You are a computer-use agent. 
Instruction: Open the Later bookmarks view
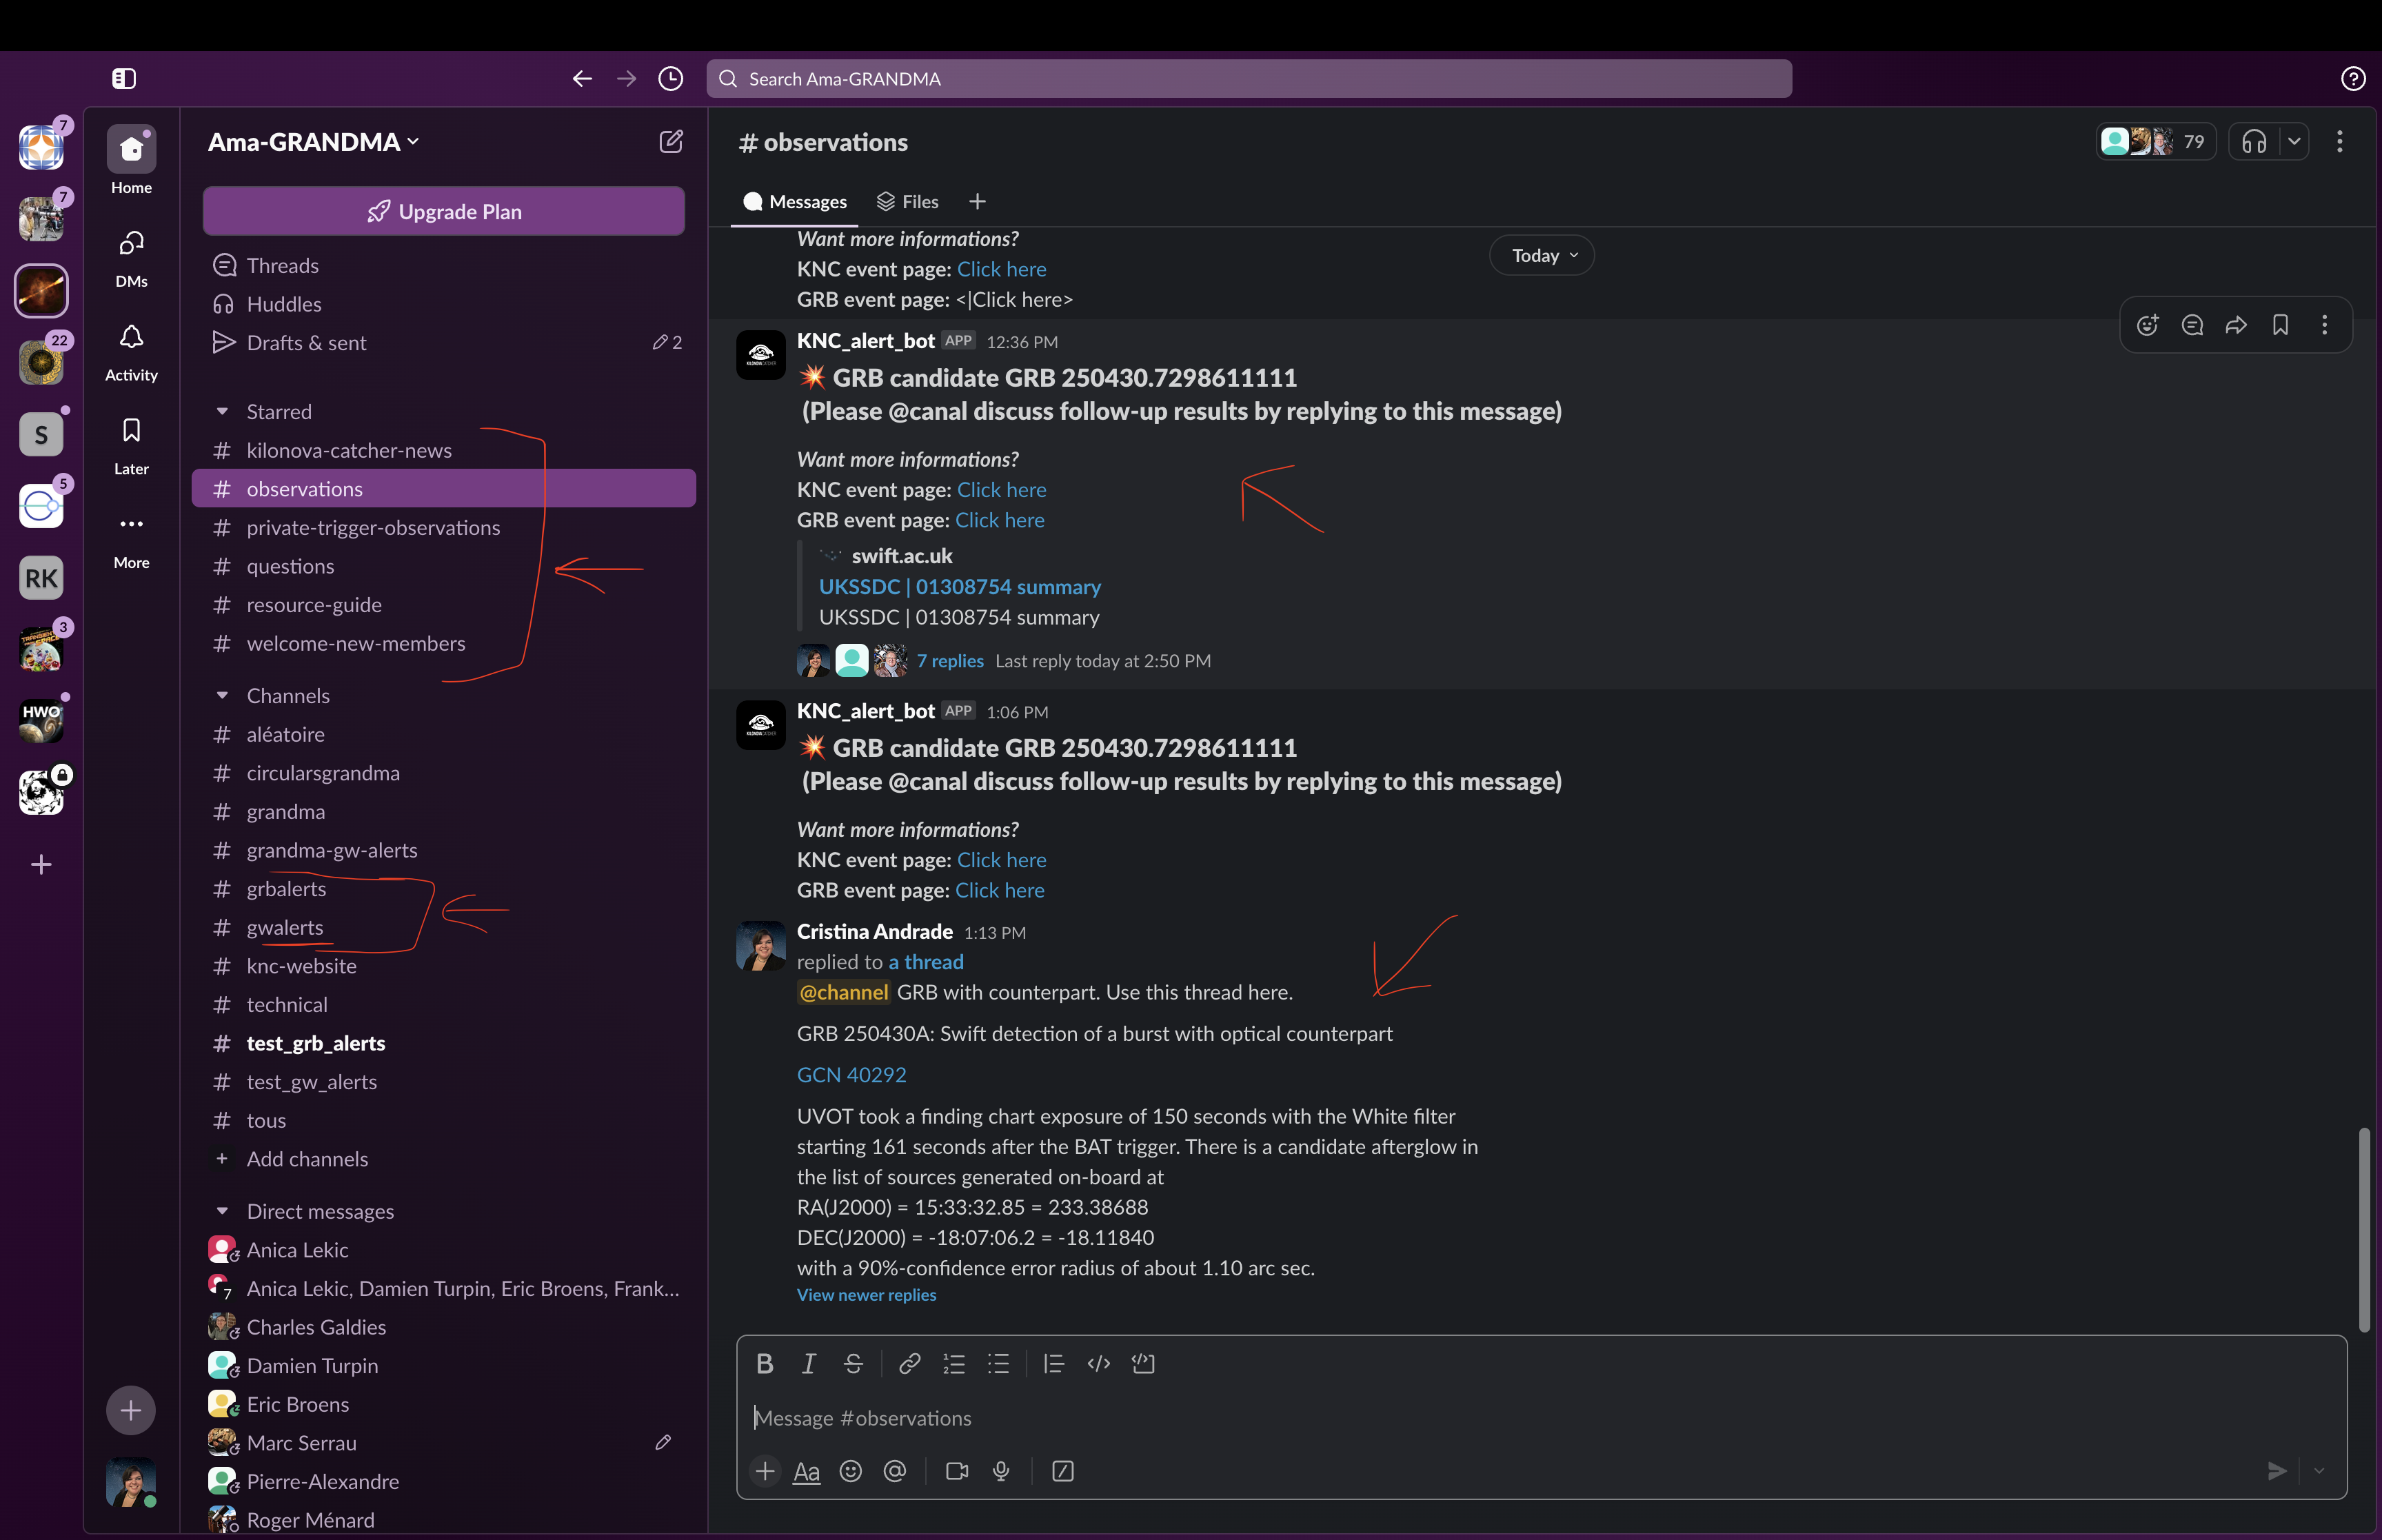(131, 446)
